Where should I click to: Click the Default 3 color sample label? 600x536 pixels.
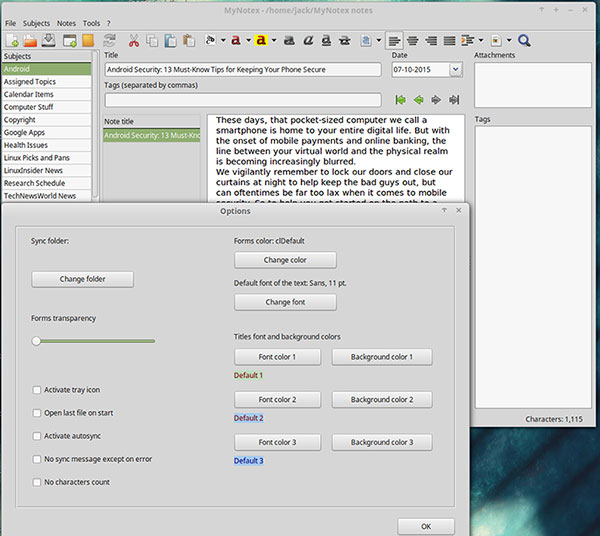point(249,461)
